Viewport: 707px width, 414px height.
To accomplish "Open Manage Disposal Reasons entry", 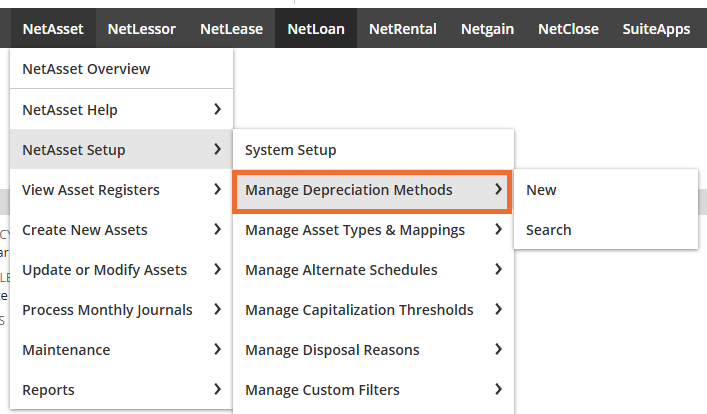I will 373,350.
